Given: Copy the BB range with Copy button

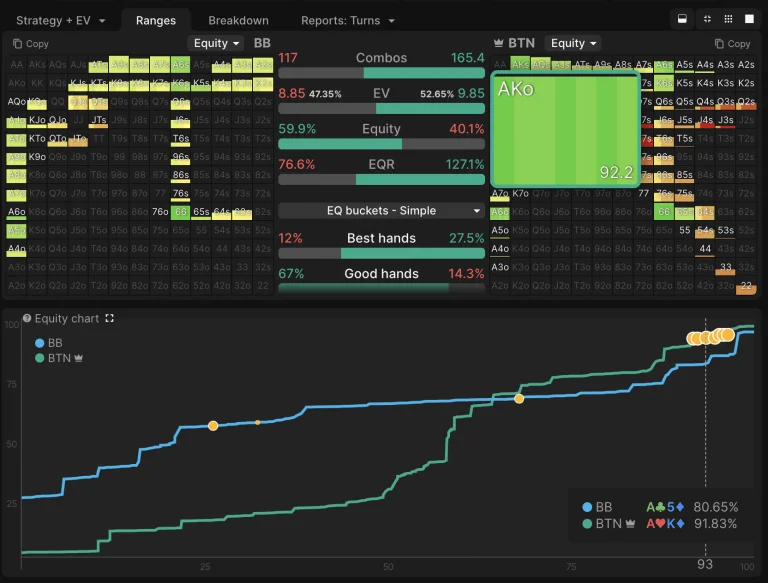Looking at the screenshot, I should click(x=30, y=44).
